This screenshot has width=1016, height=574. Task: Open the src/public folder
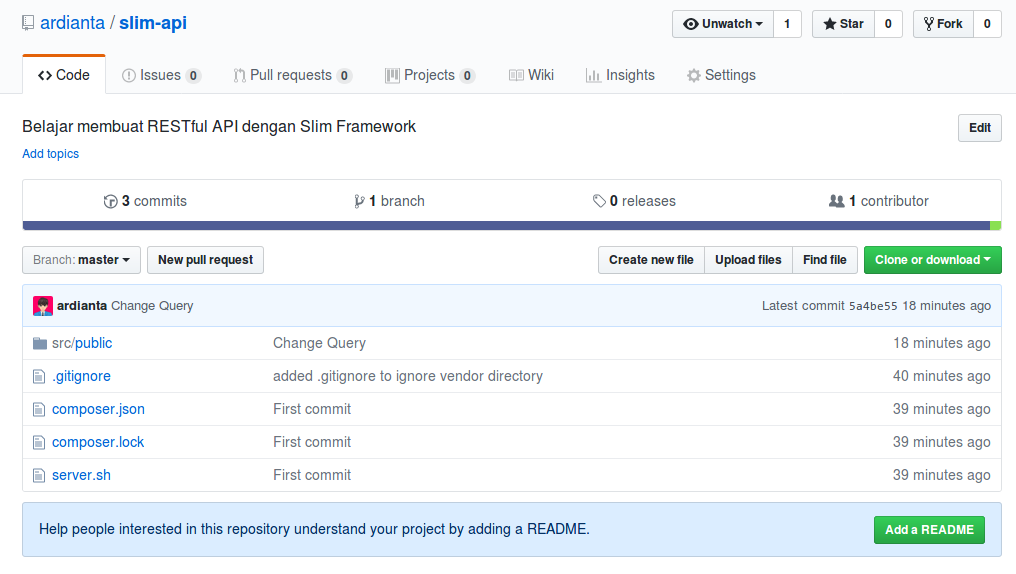pos(82,343)
